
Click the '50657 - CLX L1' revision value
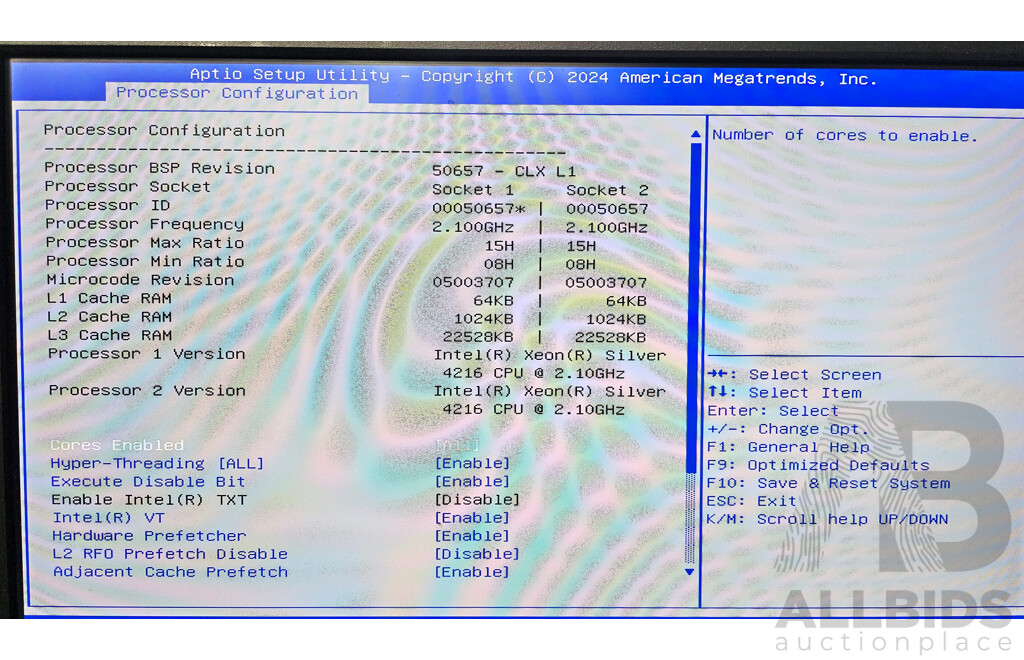point(504,171)
